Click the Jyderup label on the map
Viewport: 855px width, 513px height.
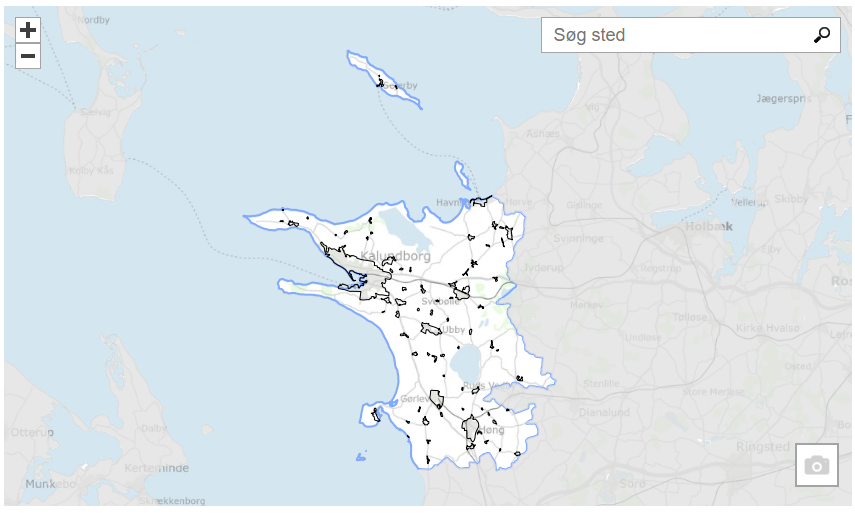(x=545, y=270)
